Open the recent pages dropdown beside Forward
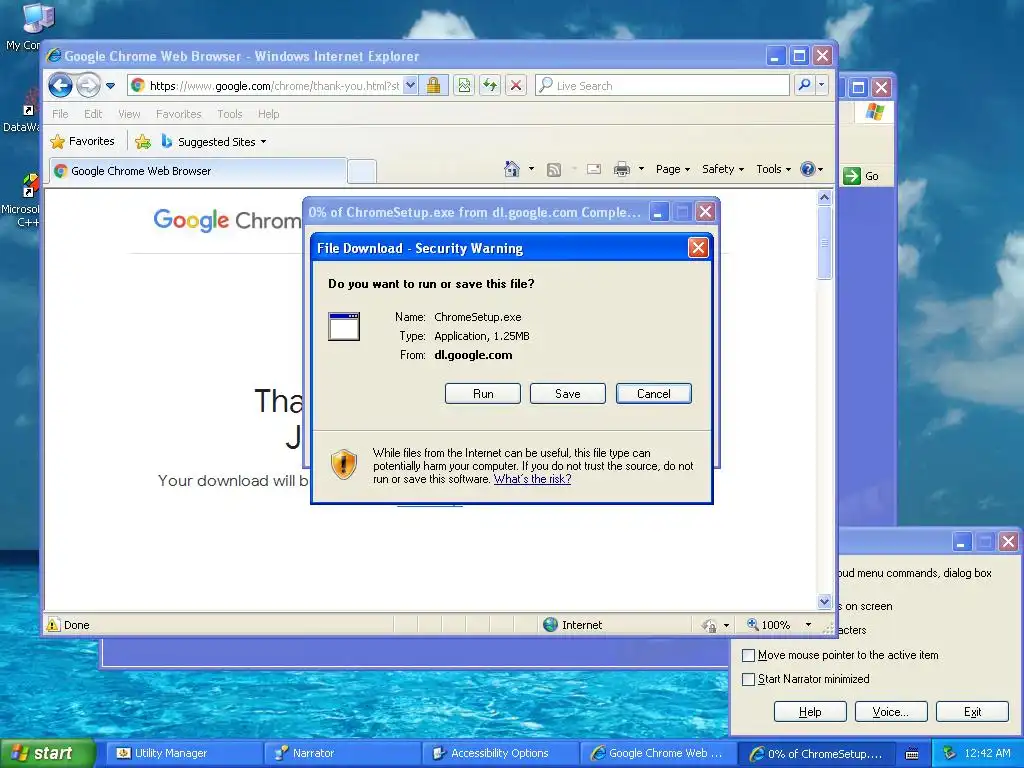The height and width of the screenshot is (768, 1024). pos(110,86)
